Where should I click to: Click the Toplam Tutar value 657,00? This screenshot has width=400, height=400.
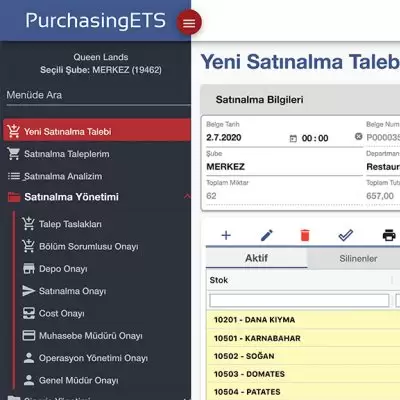pos(380,196)
